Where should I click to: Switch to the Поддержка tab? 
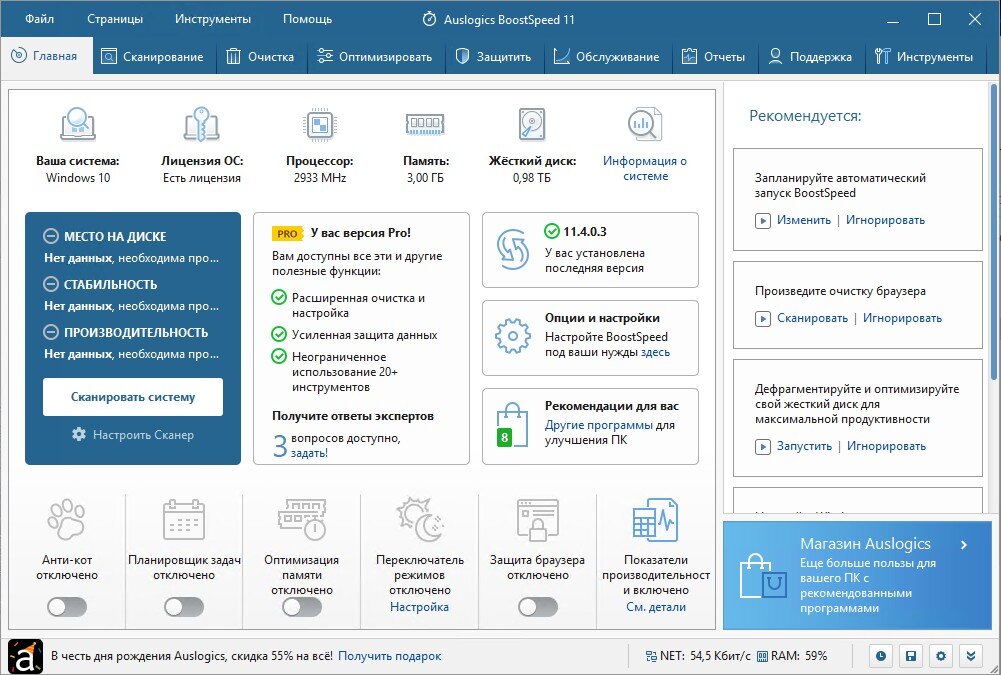coord(809,57)
